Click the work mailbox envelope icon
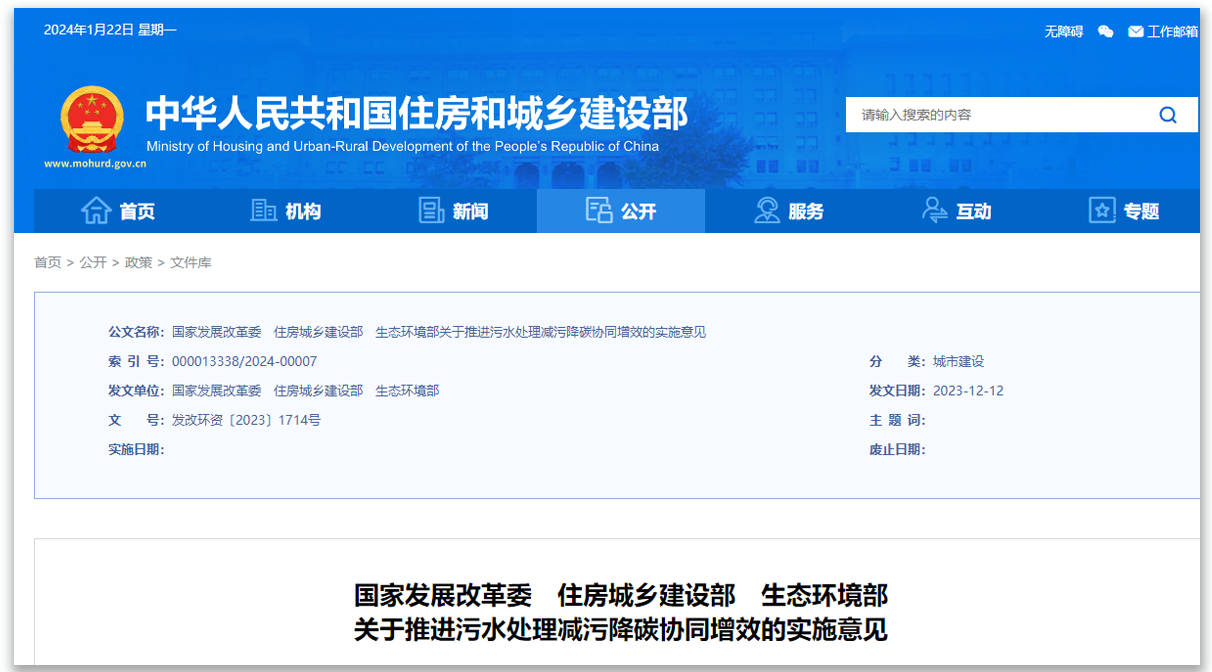The image size is (1212, 672). pyautogui.click(x=1135, y=31)
